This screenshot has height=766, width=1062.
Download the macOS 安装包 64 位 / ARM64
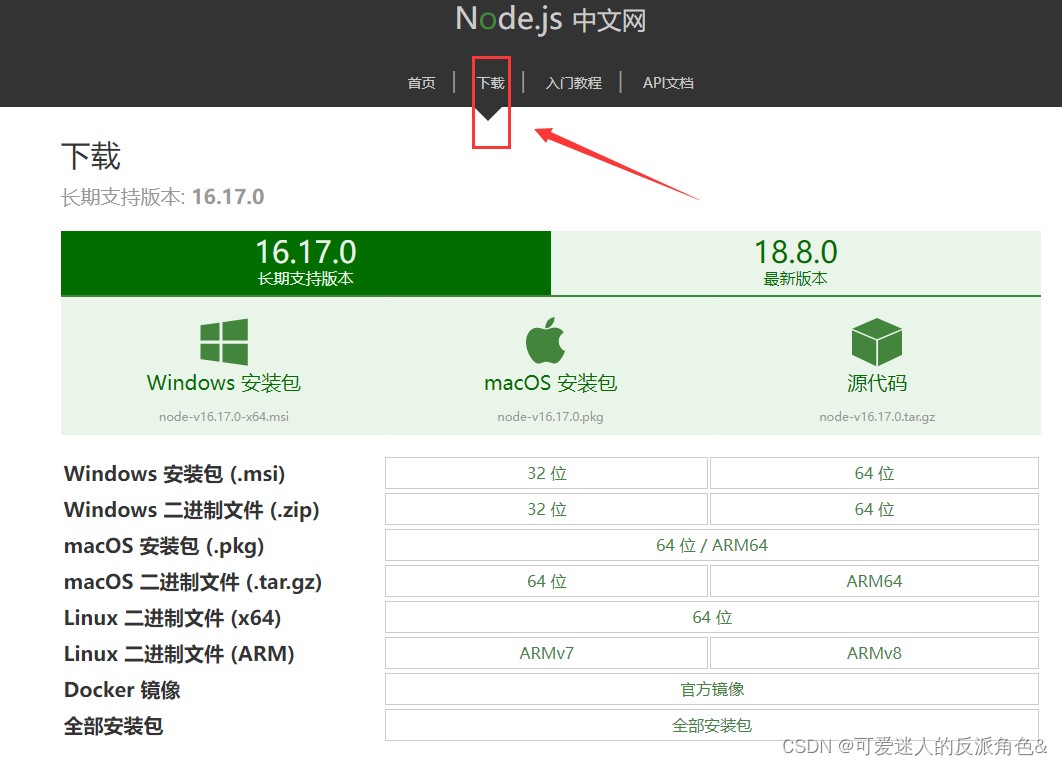coord(711,545)
